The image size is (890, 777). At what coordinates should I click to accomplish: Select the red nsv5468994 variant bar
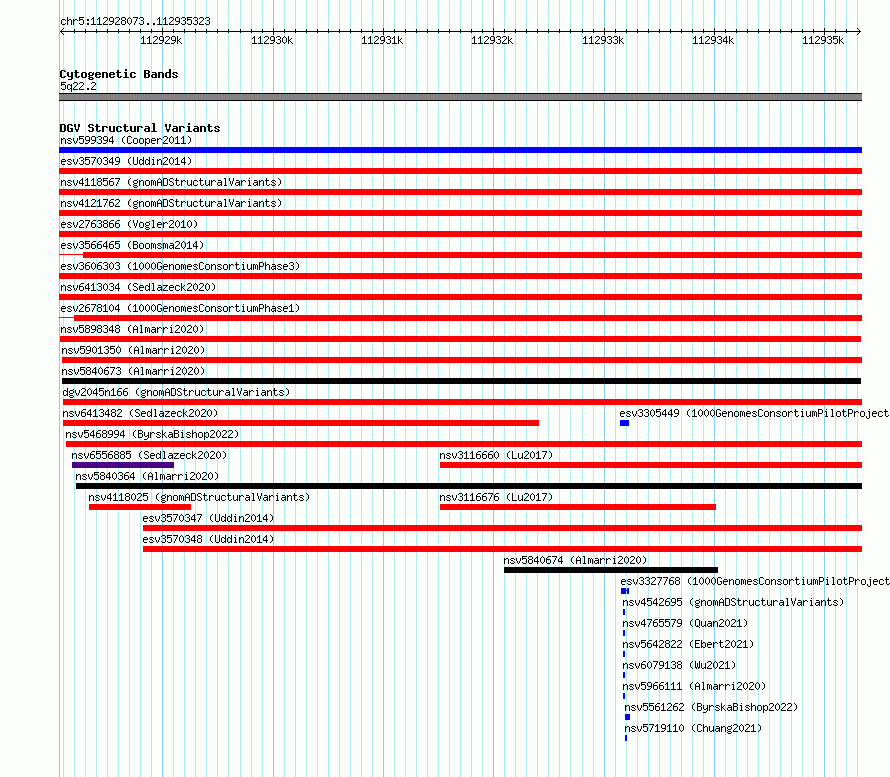coord(464,444)
